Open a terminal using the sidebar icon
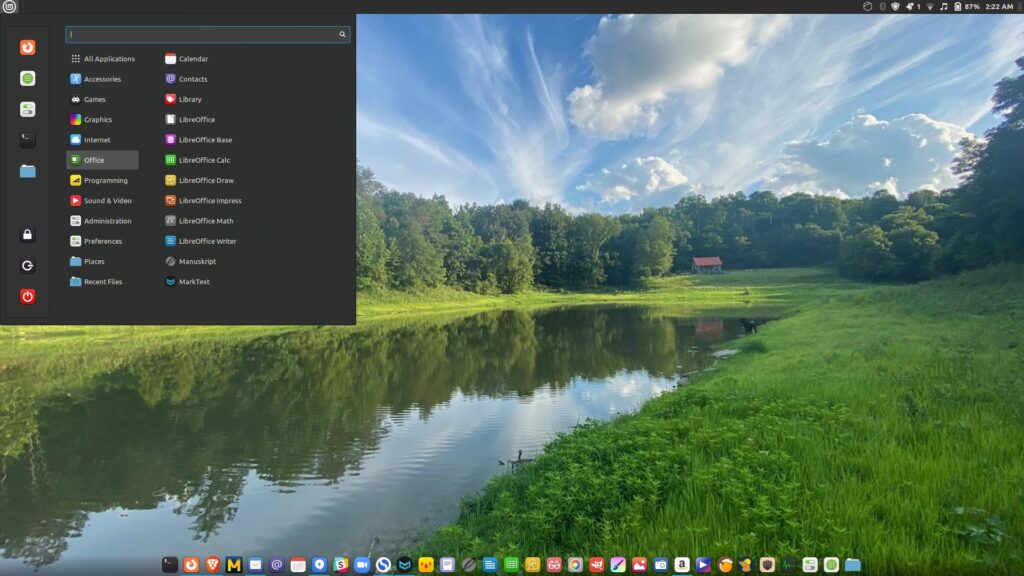 [x=27, y=140]
